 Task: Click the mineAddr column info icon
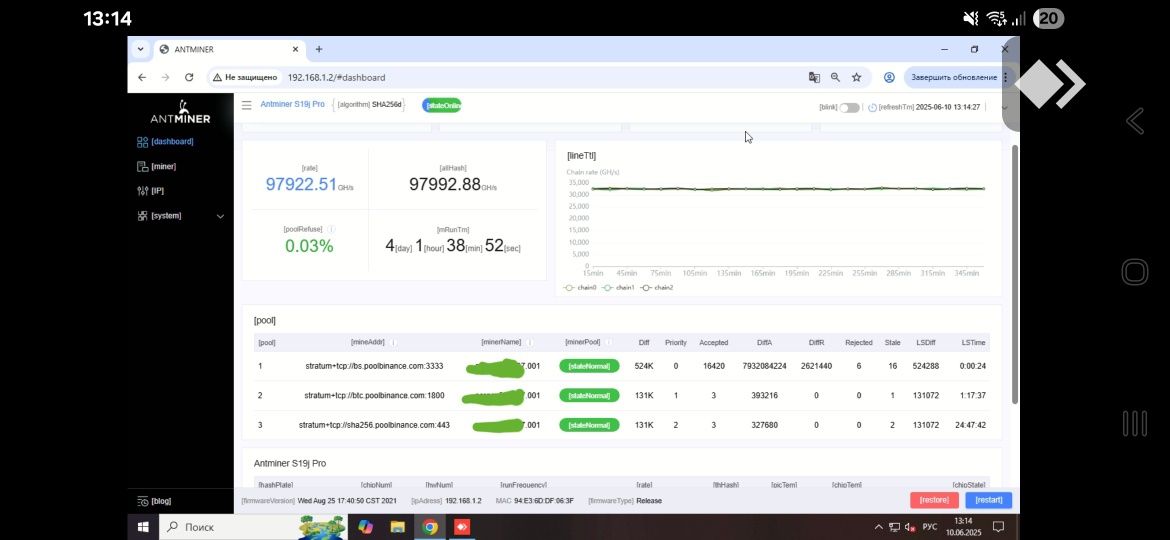[x=393, y=342]
